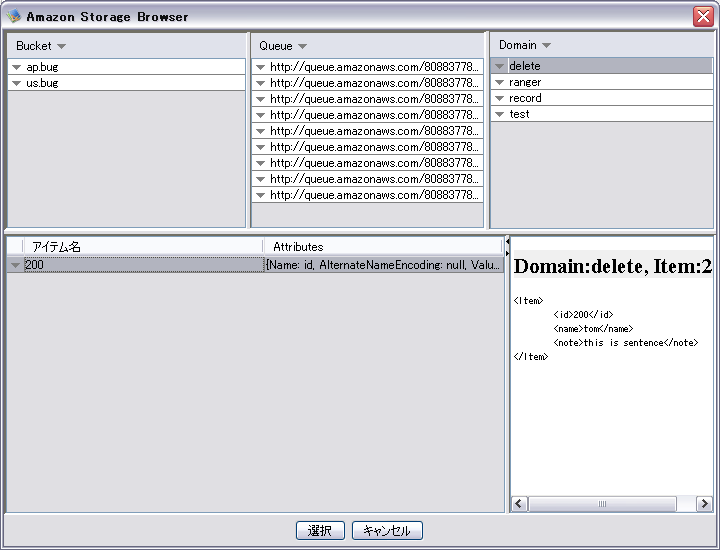Click the arrow icon beside ap.bug bucket
This screenshot has width=720, height=550.
[x=17, y=67]
